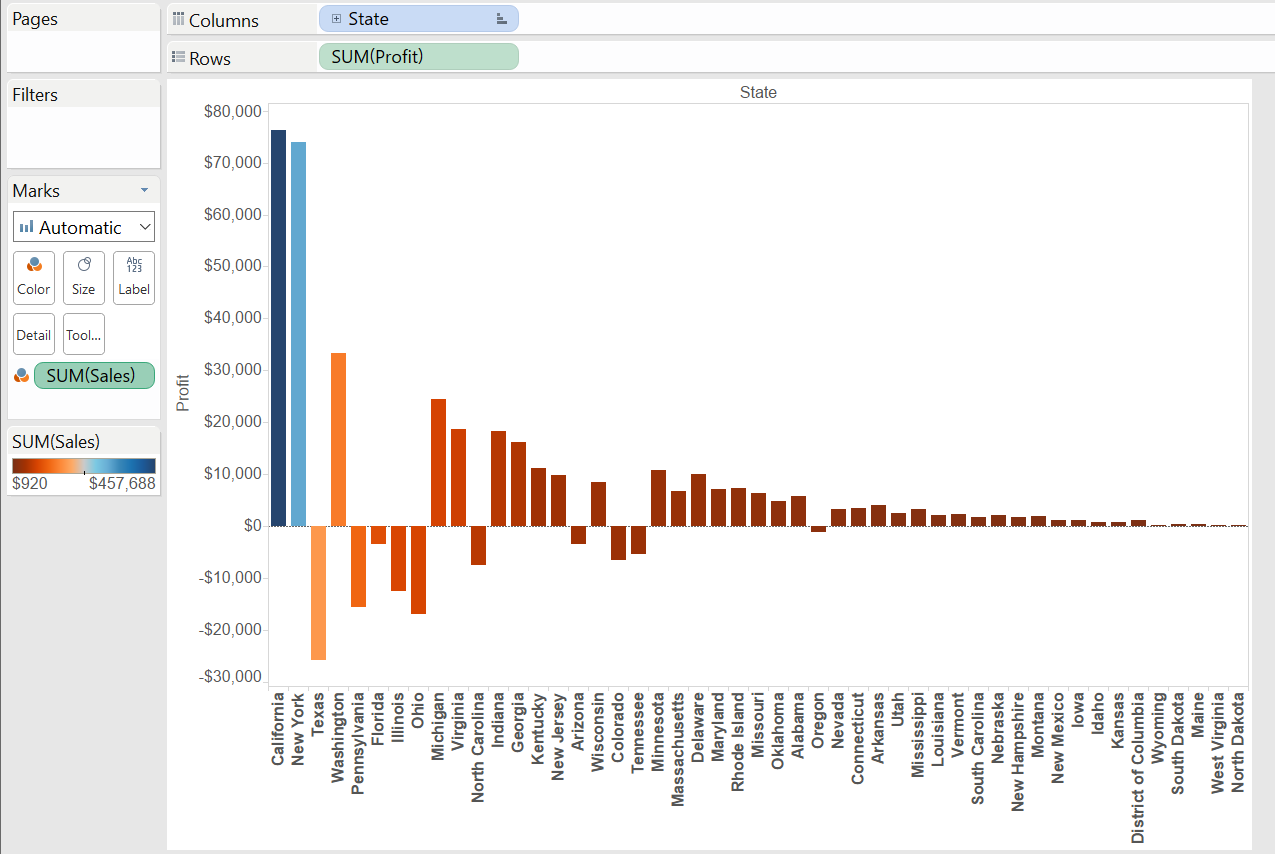Select the Illinois negative bar
The image size is (1275, 854).
pyautogui.click(x=398, y=559)
